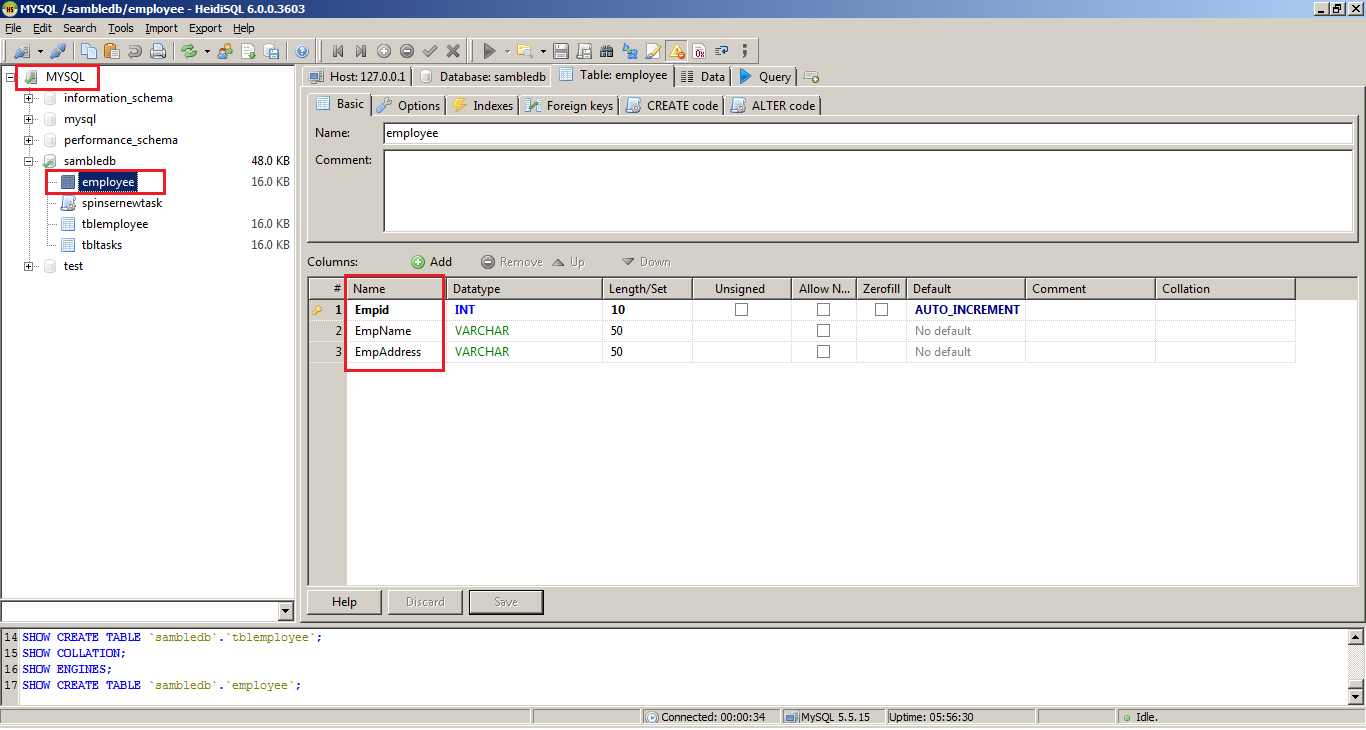The height and width of the screenshot is (730, 1366).
Task: Click the blue Help question mark icon
Action: point(302,50)
